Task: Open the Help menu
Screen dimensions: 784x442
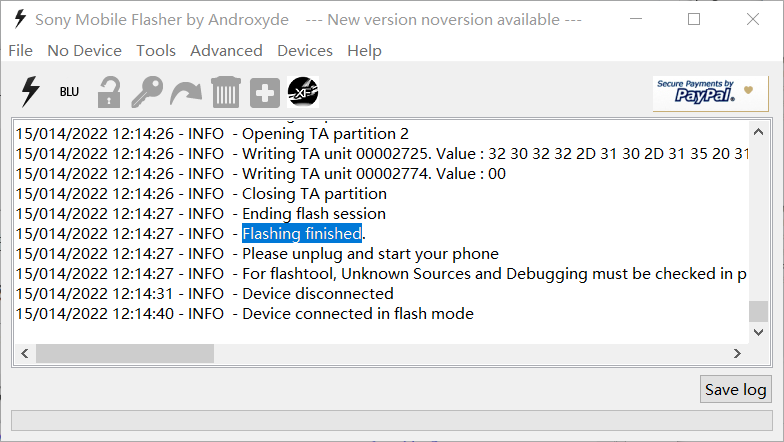Action: (364, 51)
